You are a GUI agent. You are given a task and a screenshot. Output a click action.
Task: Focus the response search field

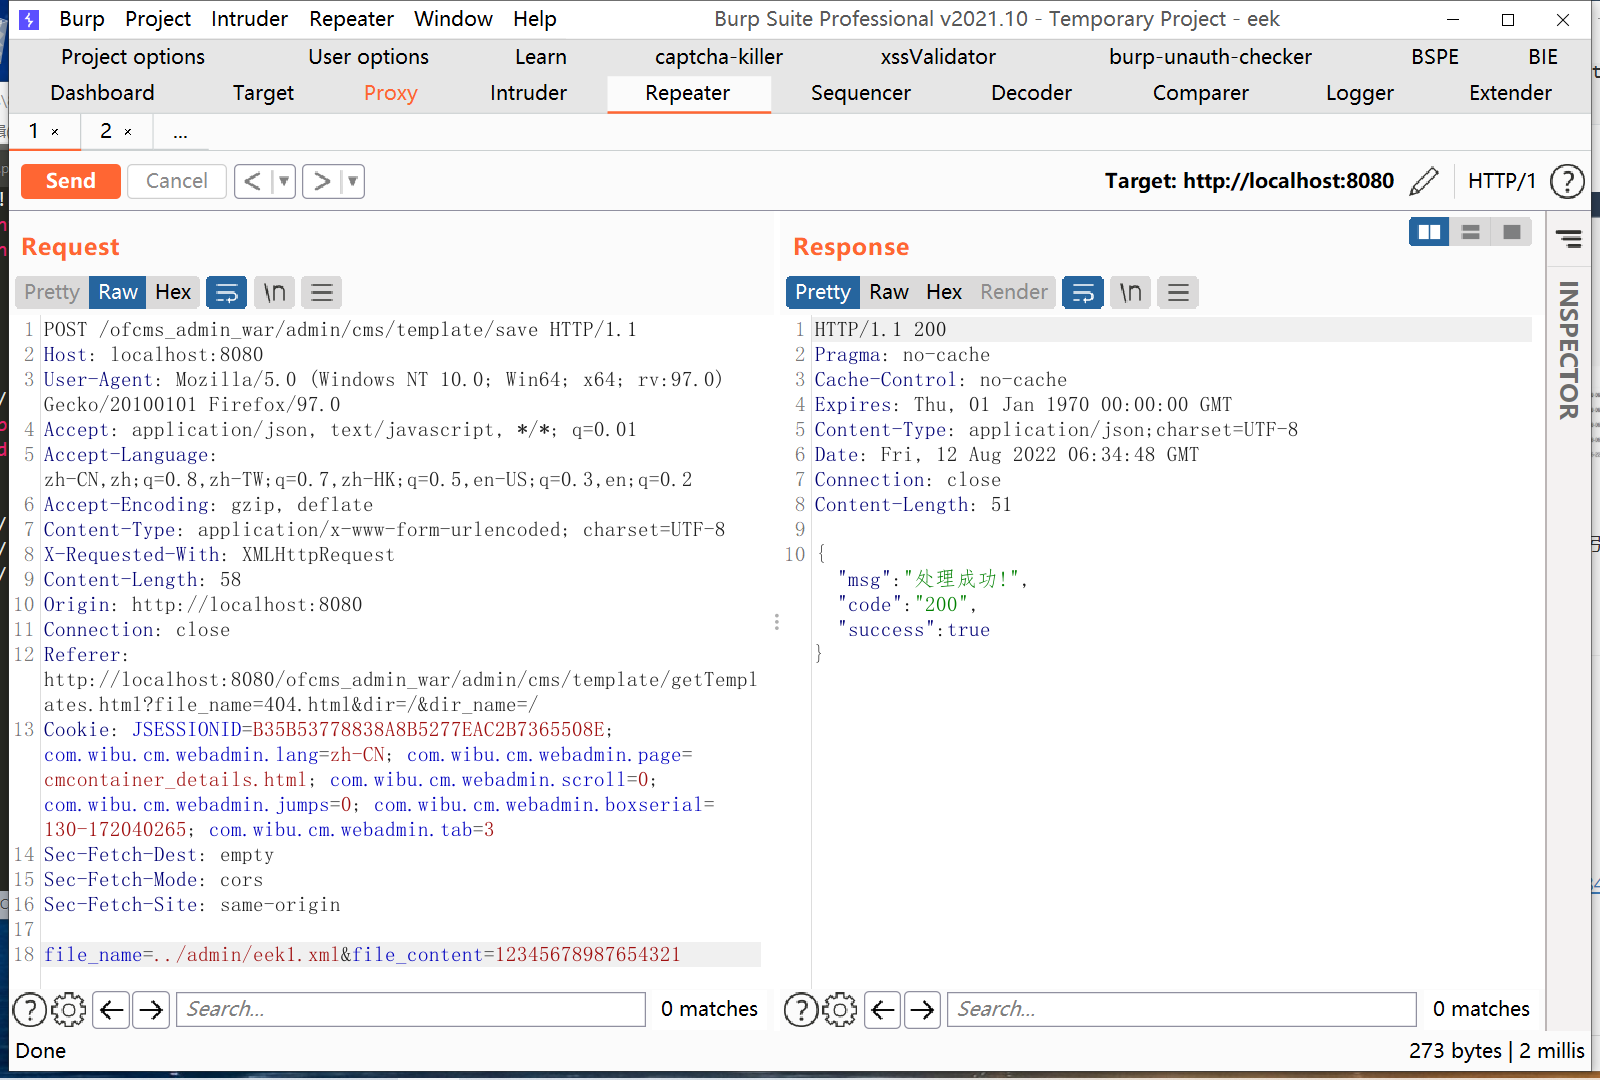[x=1182, y=1010]
